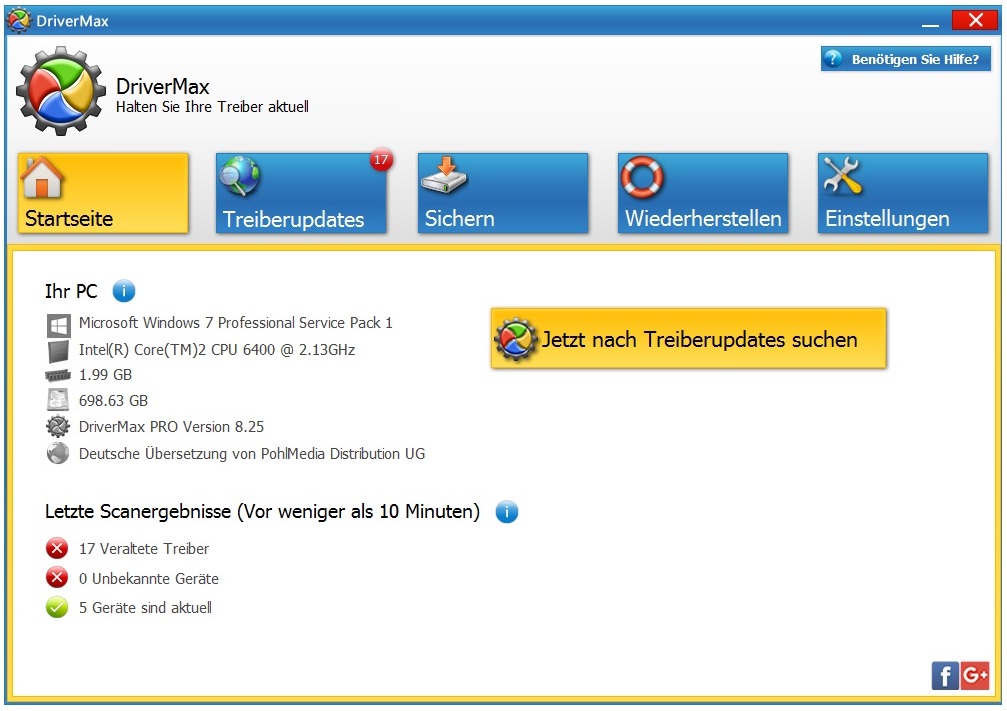Click the hard disk icon beside 698.63 GB
This screenshot has width=1007, height=711.
pyautogui.click(x=58, y=400)
